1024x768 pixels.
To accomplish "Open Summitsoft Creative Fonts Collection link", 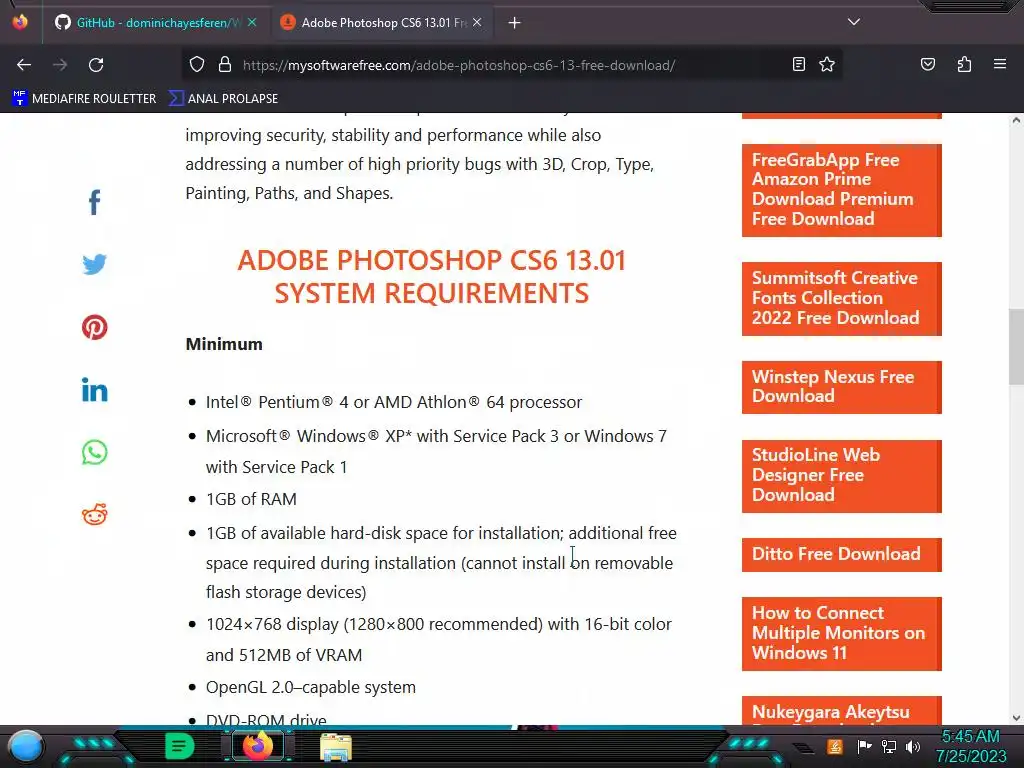I will 842,298.
